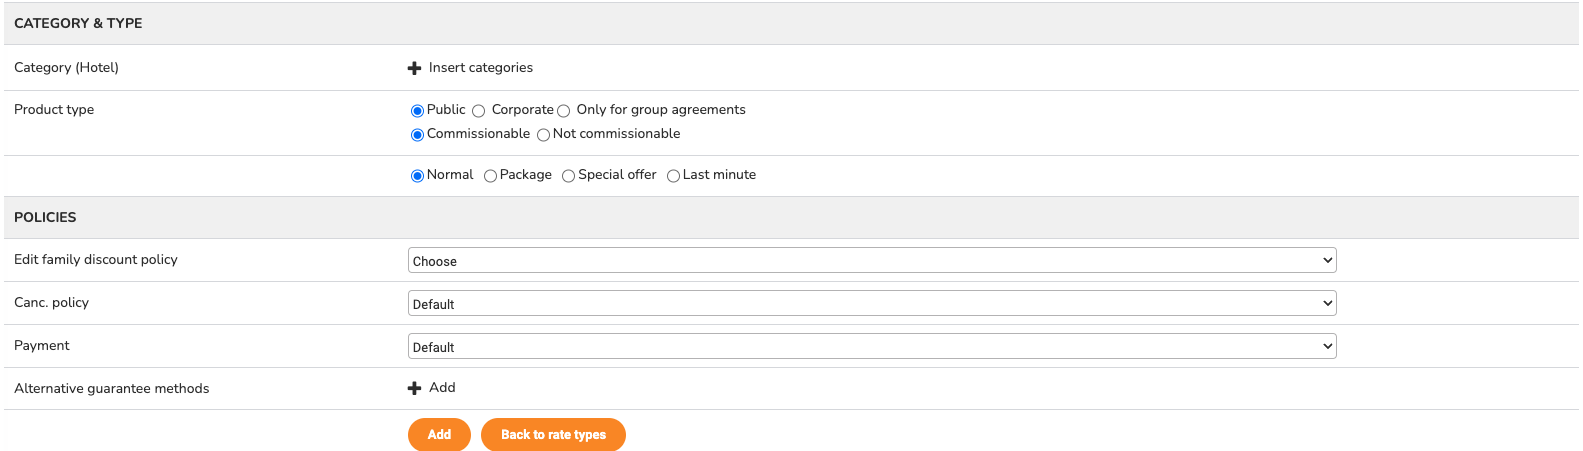Choose the Last minute radio
The width and height of the screenshot is (1583, 451).
pyautogui.click(x=673, y=176)
